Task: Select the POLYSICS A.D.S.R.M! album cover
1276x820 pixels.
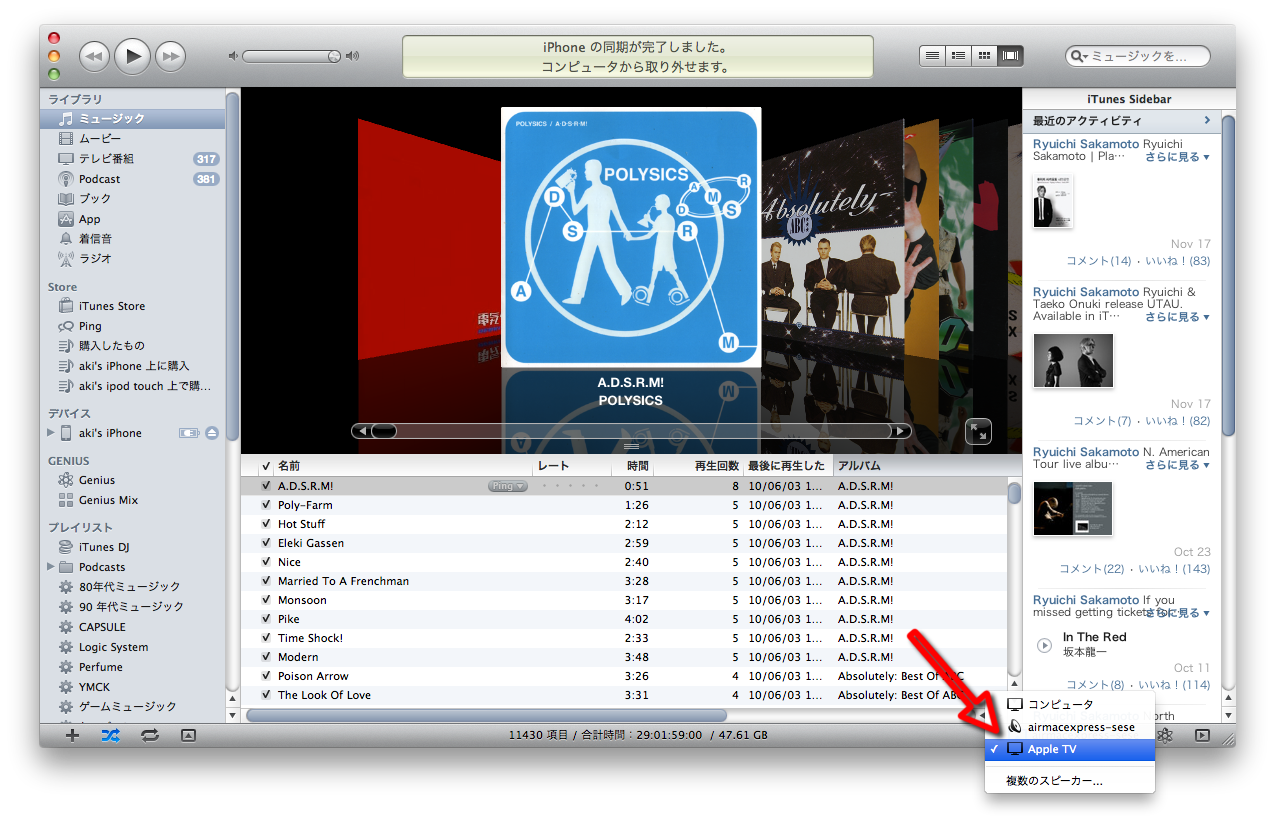Action: (x=631, y=237)
